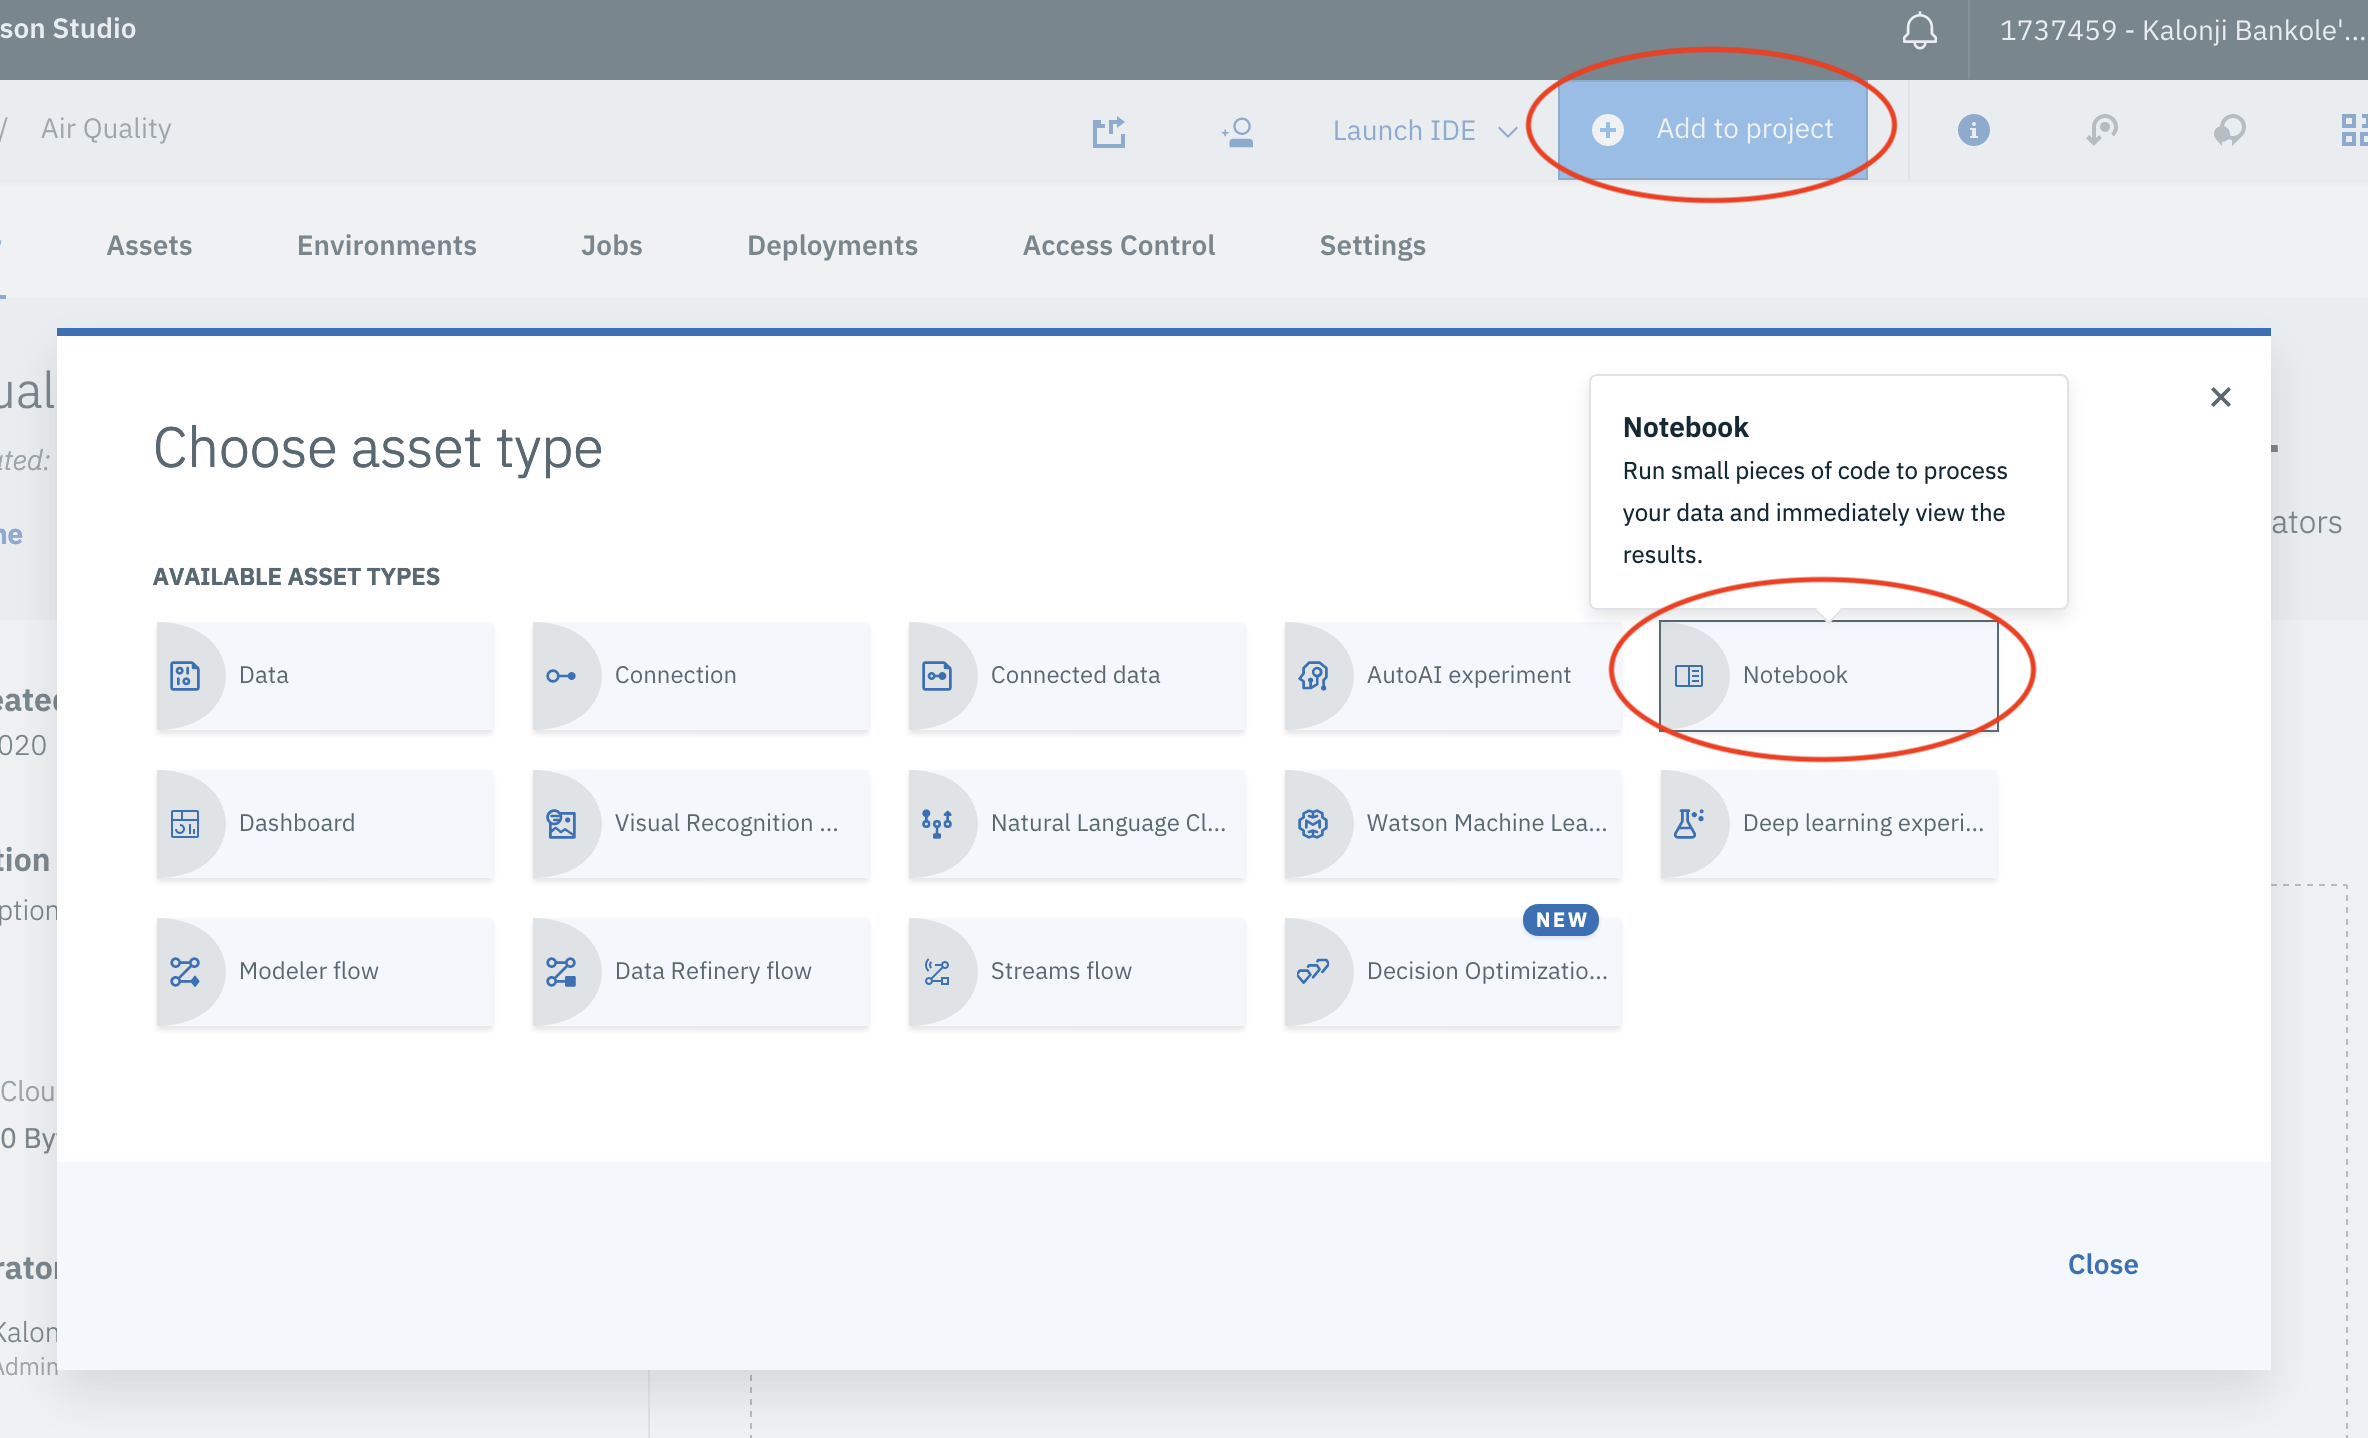The image size is (2368, 1438).
Task: Switch to the Environments tab
Action: coord(386,246)
